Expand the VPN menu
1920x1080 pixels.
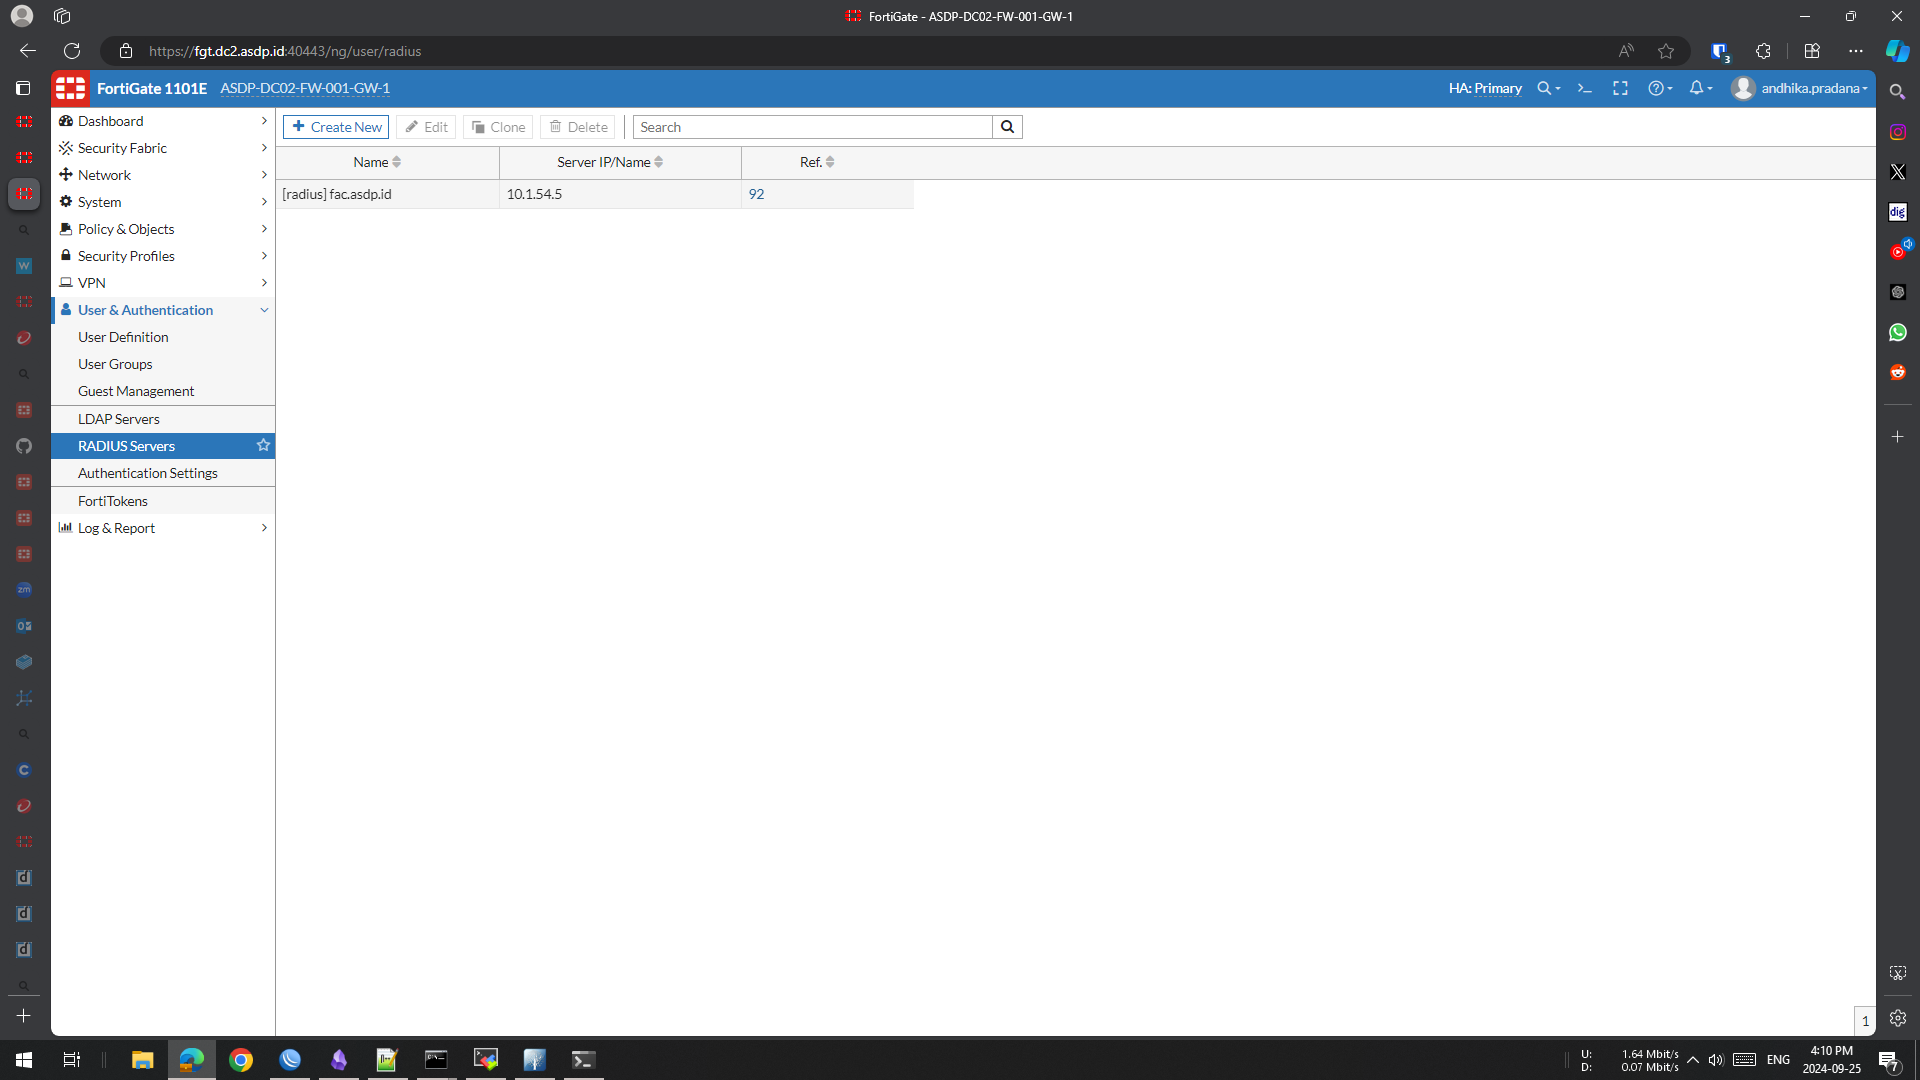163,283
